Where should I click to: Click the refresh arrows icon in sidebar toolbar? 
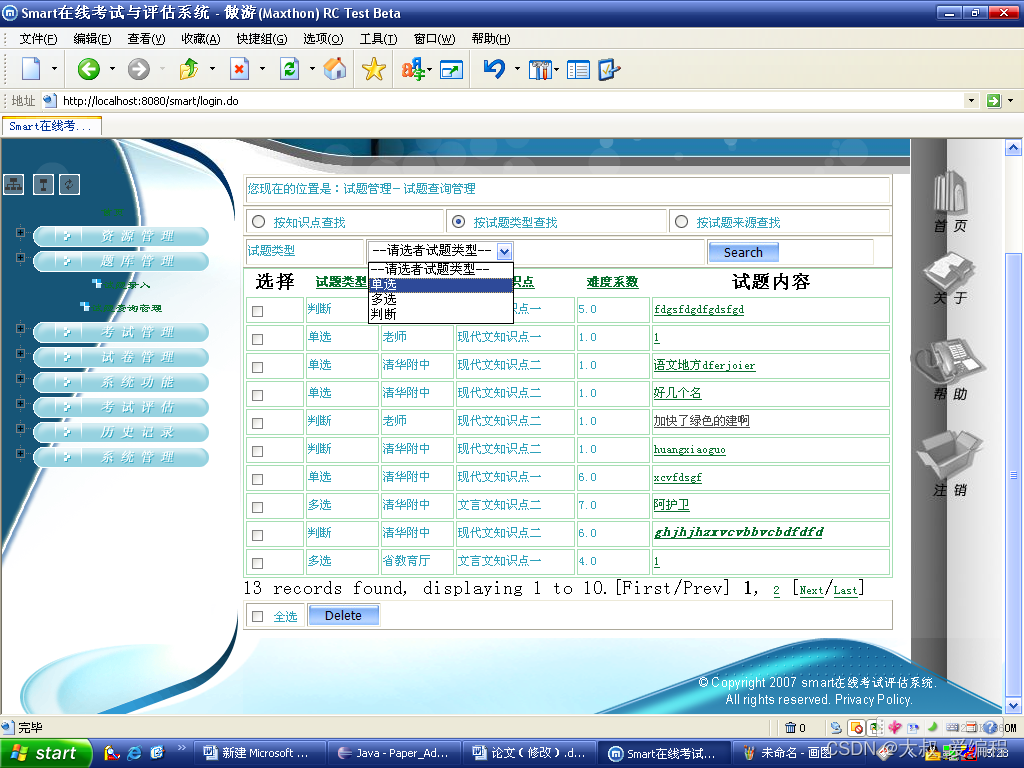[x=69, y=184]
